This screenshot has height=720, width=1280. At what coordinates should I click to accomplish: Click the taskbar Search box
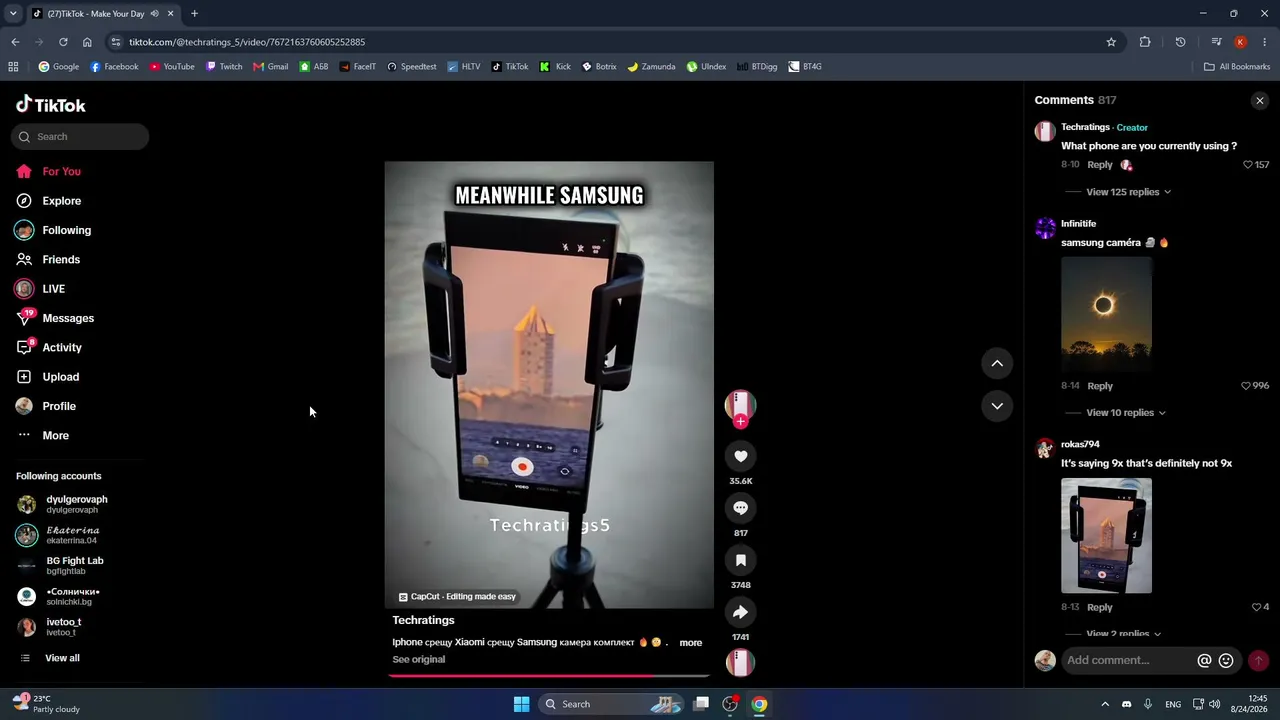point(612,704)
